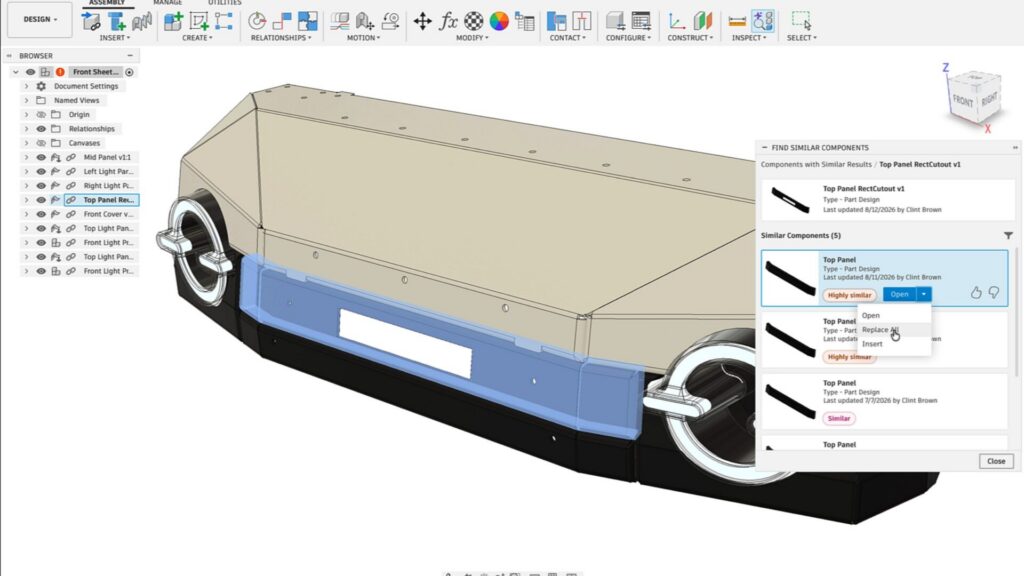Click the Close button in Find Similar panel

[x=996, y=461]
